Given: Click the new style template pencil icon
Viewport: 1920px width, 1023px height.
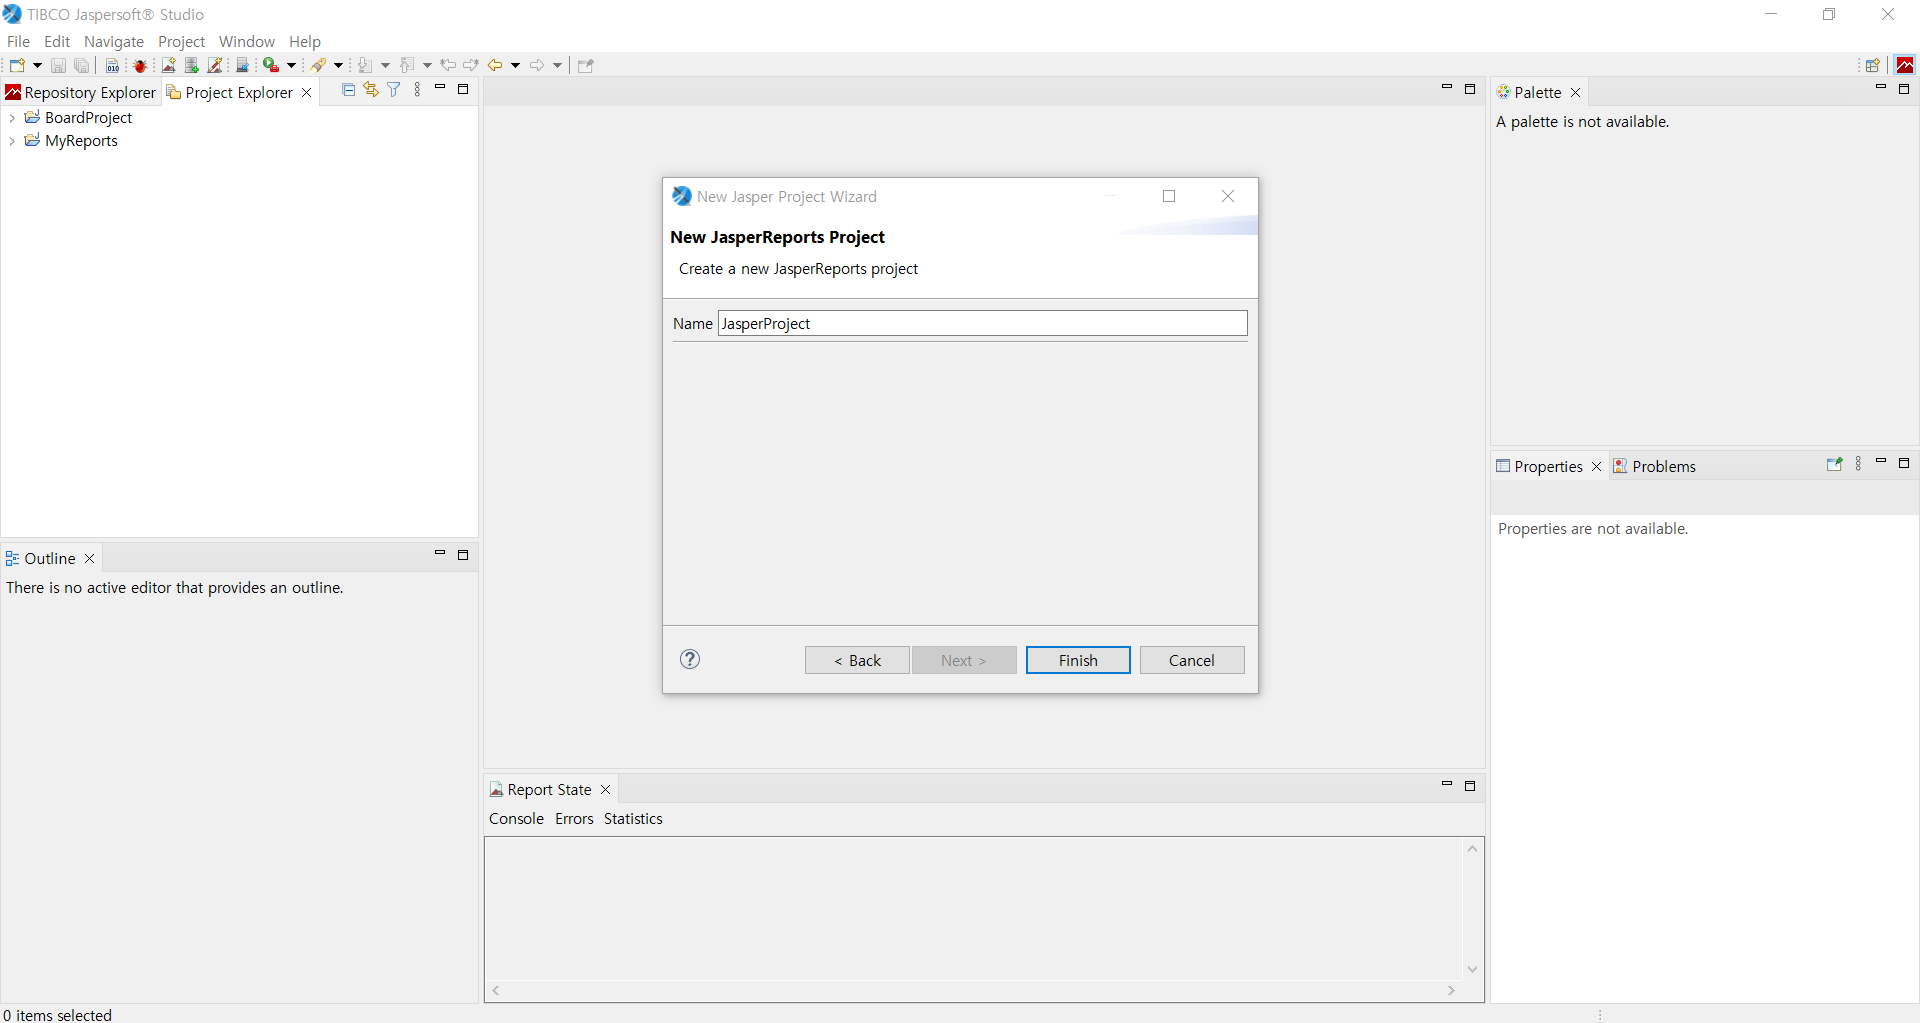Looking at the screenshot, I should point(215,66).
